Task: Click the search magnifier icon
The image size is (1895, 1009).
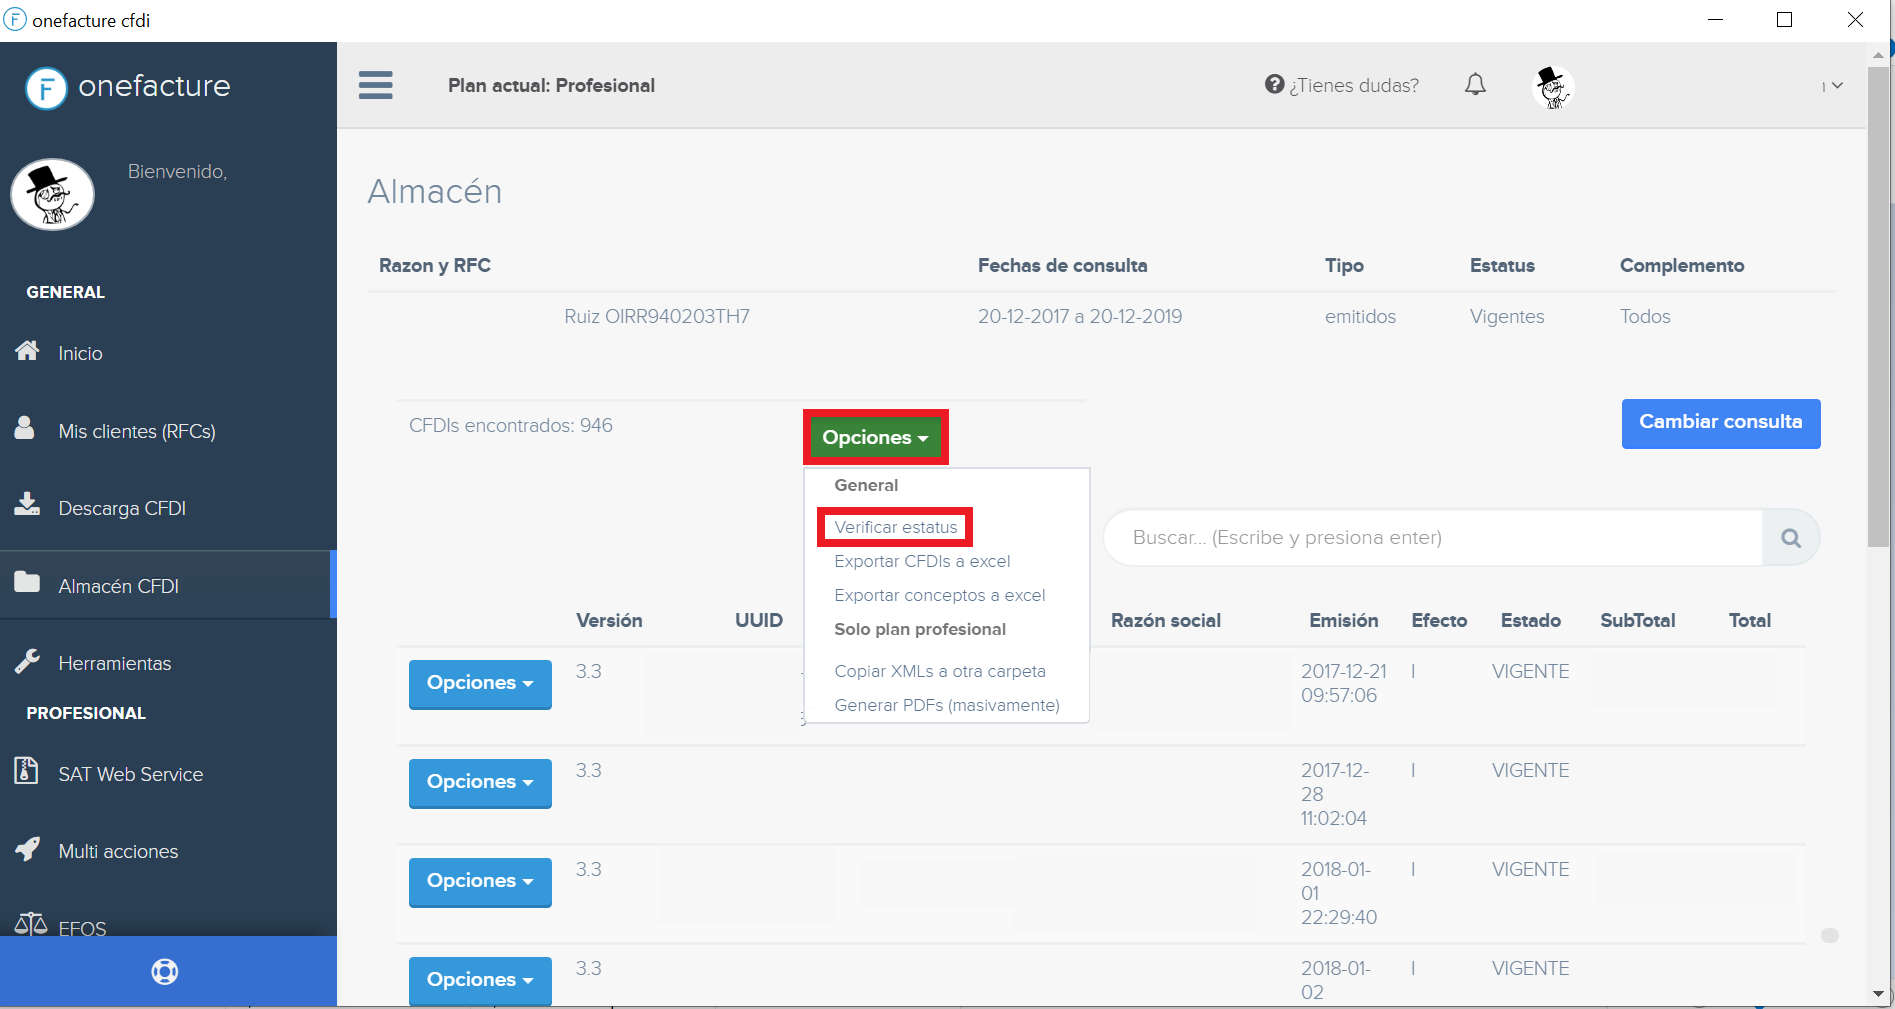Action: (x=1790, y=538)
